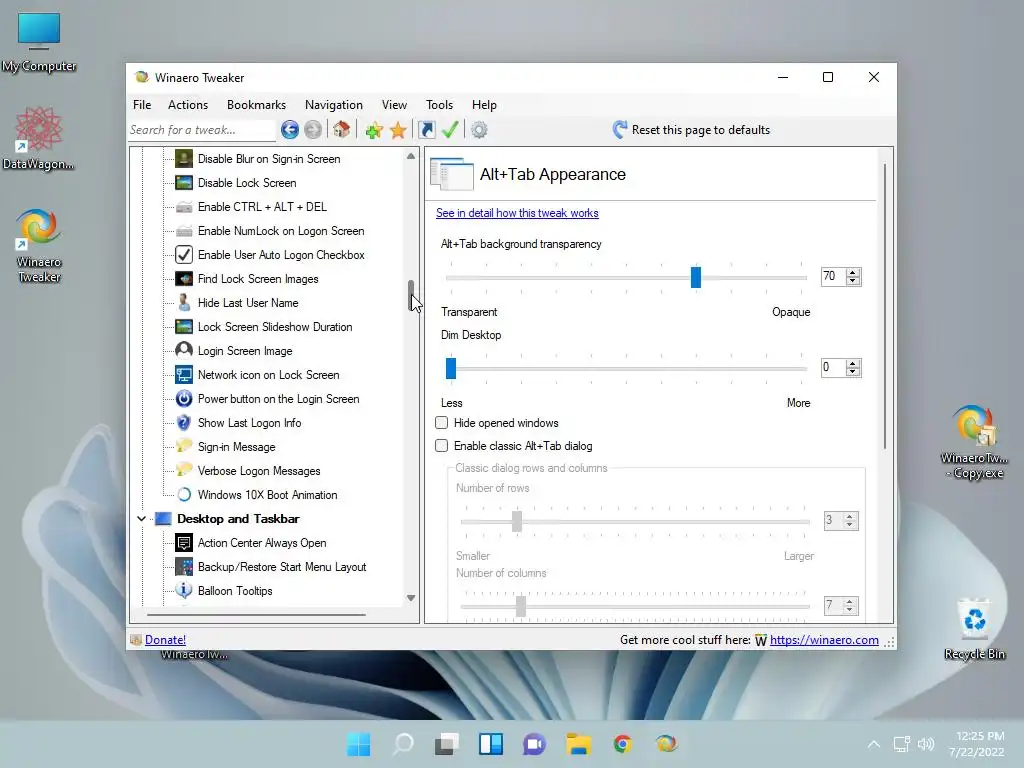Open the Windows Start button
The image size is (1024, 768).
359,744
